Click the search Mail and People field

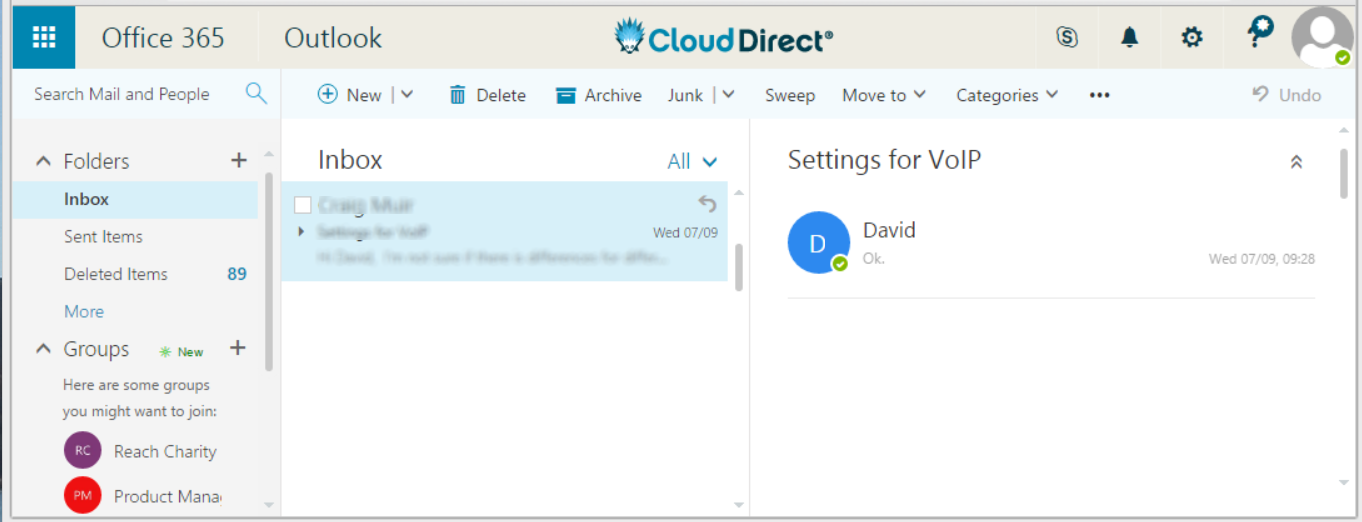122,94
